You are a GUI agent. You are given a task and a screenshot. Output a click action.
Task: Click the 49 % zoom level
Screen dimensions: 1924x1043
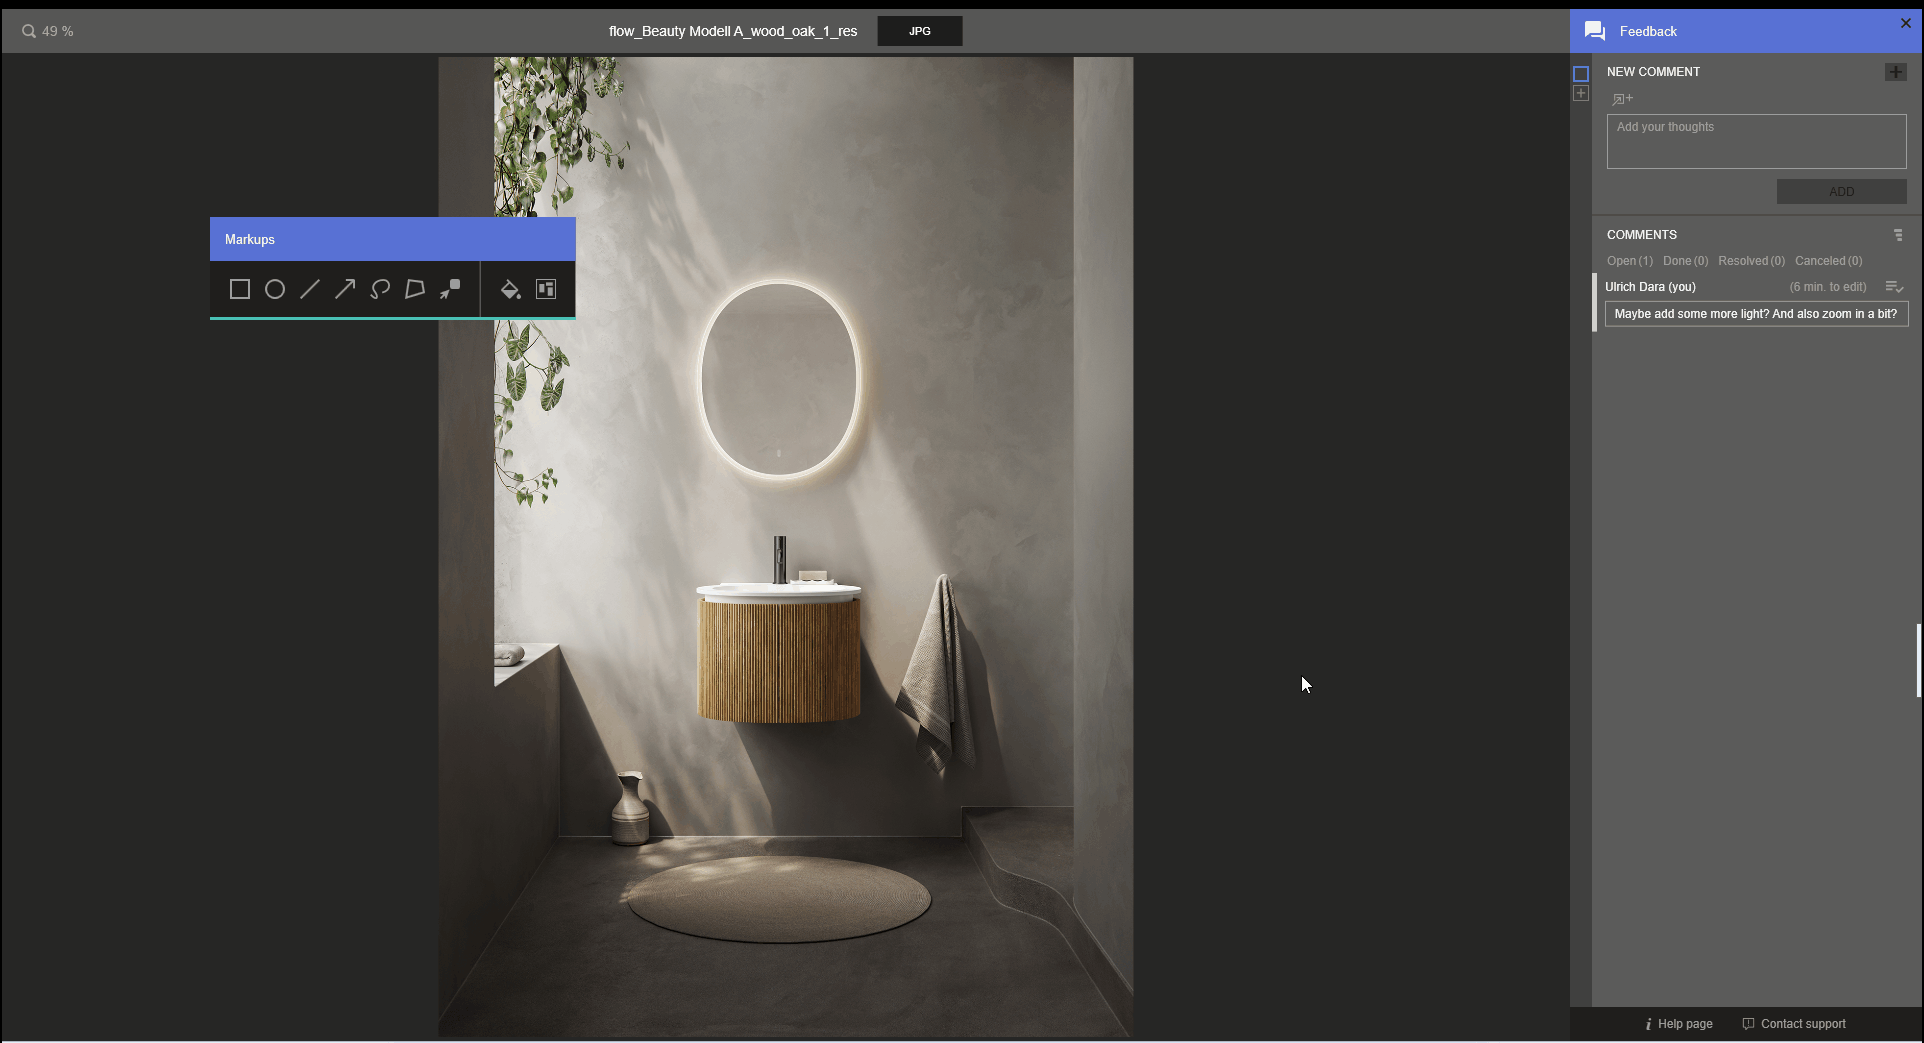point(58,31)
